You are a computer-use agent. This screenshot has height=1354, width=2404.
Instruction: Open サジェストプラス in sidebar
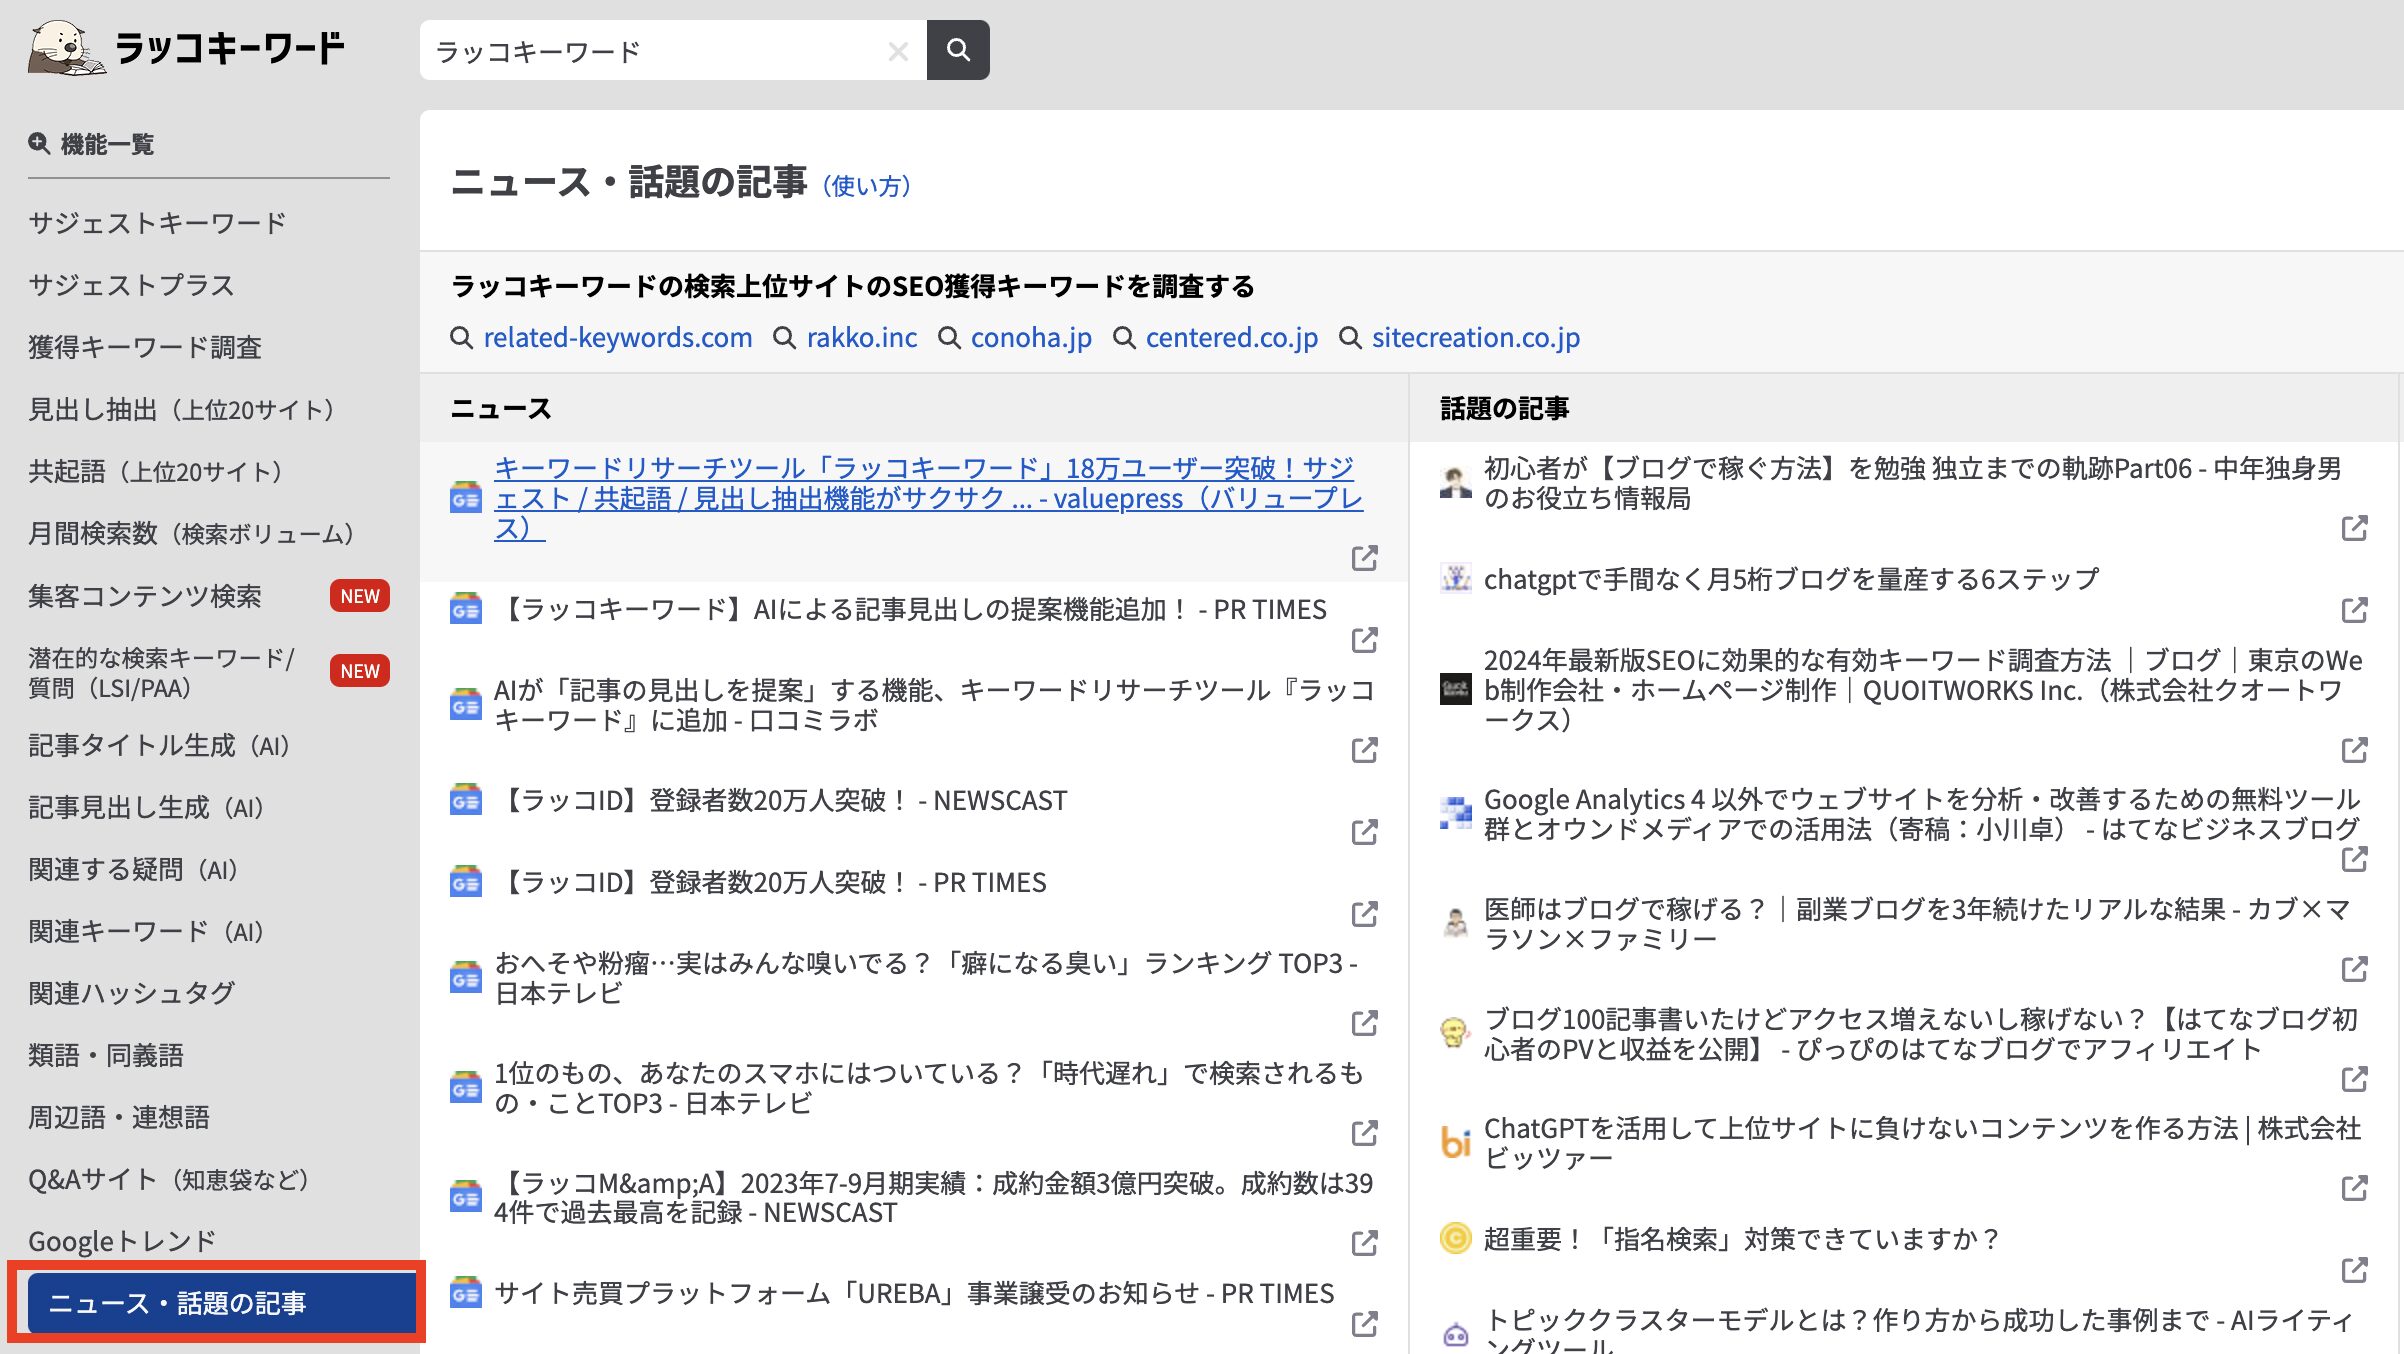point(131,285)
